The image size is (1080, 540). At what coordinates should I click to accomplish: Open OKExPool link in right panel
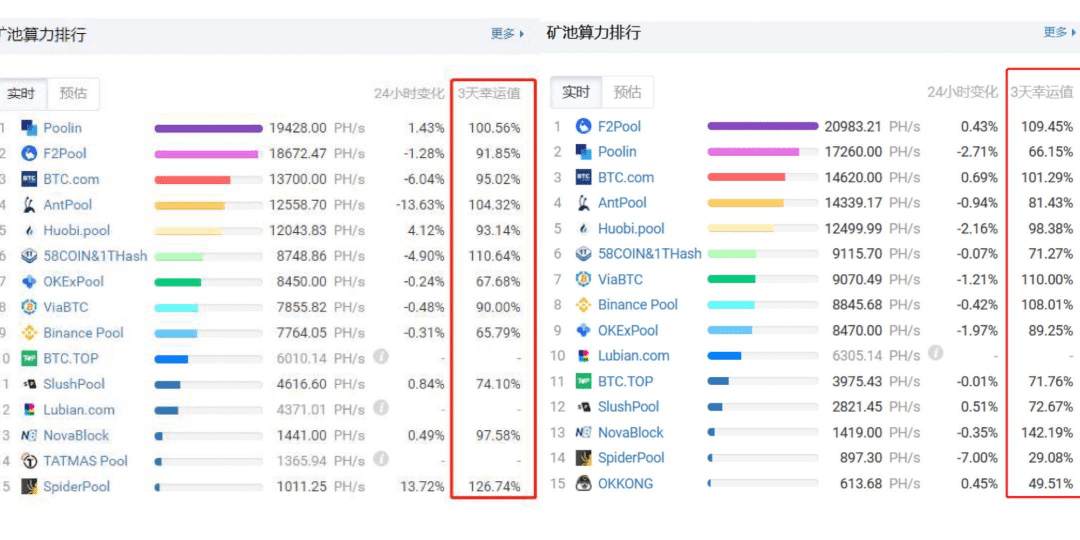[x=627, y=331]
